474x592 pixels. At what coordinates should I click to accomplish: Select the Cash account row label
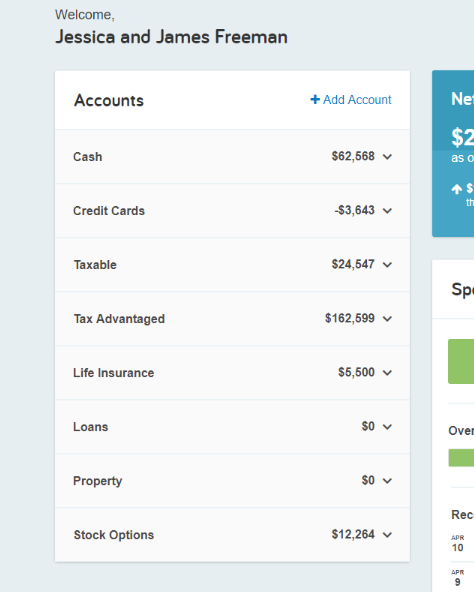tap(88, 157)
